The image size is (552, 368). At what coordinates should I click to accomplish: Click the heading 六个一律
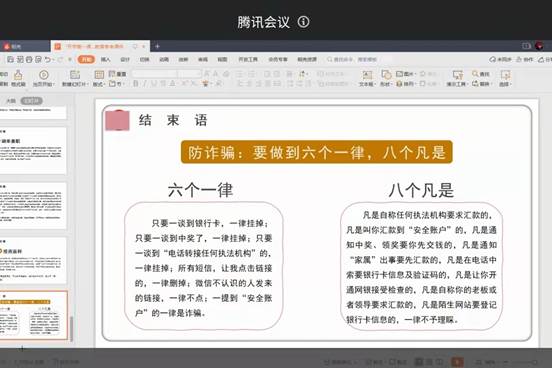point(200,190)
